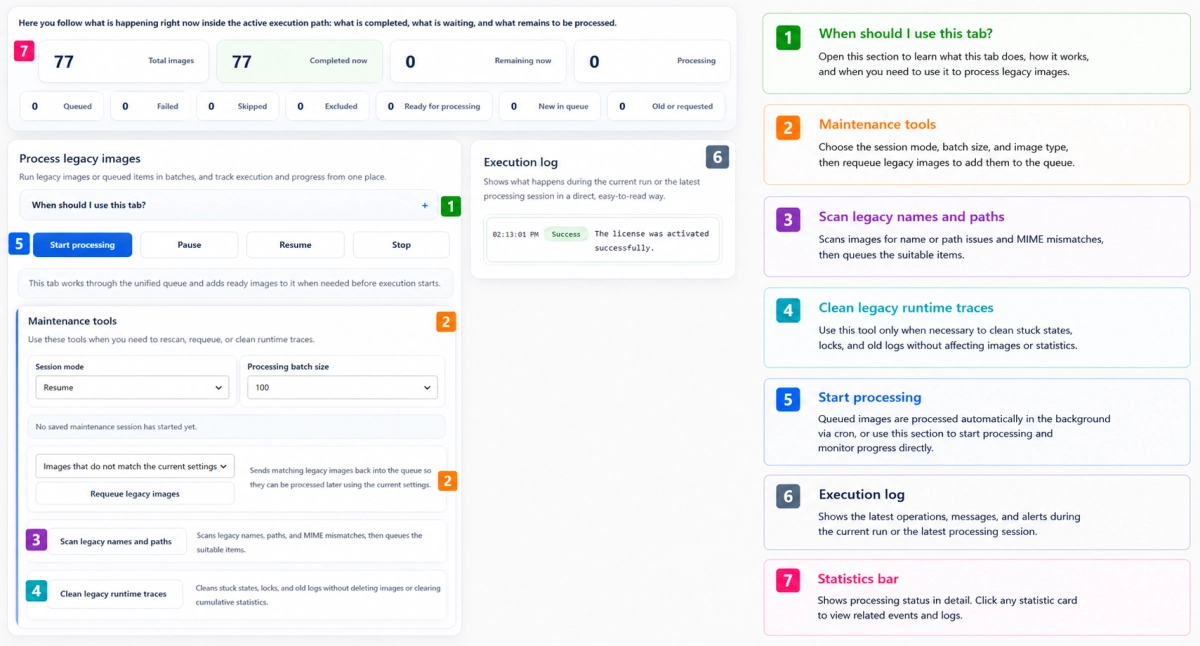The width and height of the screenshot is (1200, 646).
Task: Click the purple number 3 legend badge
Action: coord(788,220)
